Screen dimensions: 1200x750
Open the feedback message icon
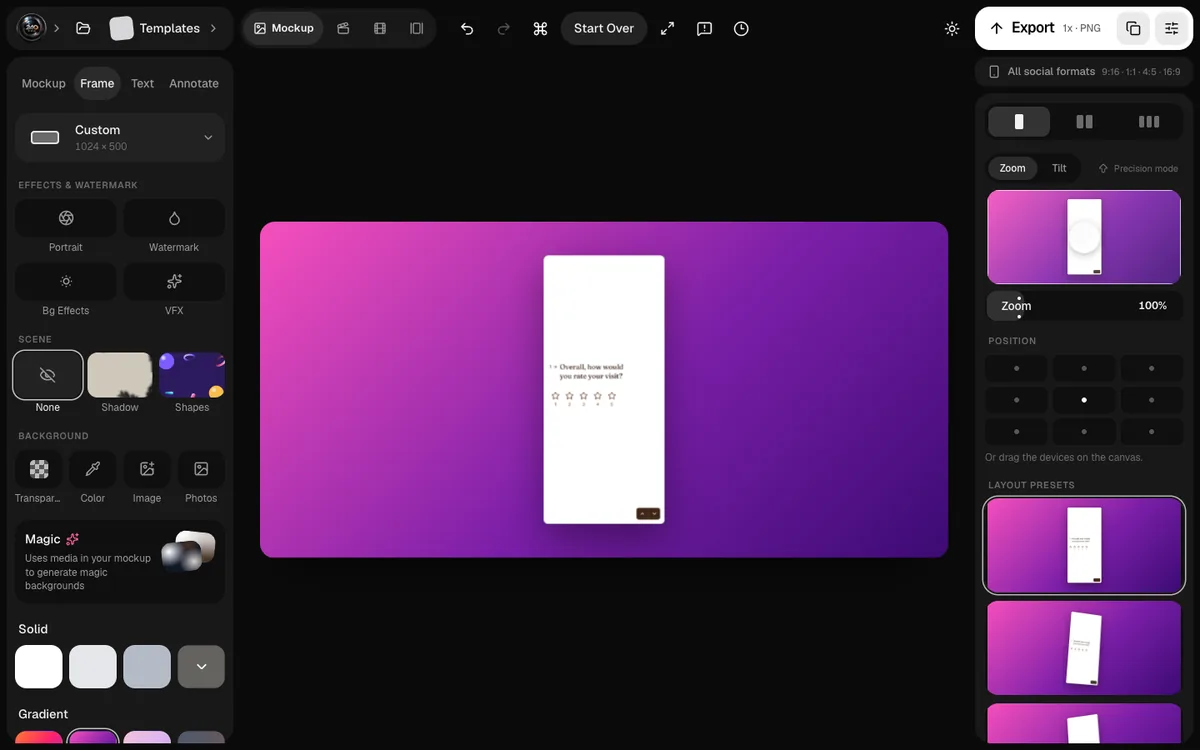(705, 28)
